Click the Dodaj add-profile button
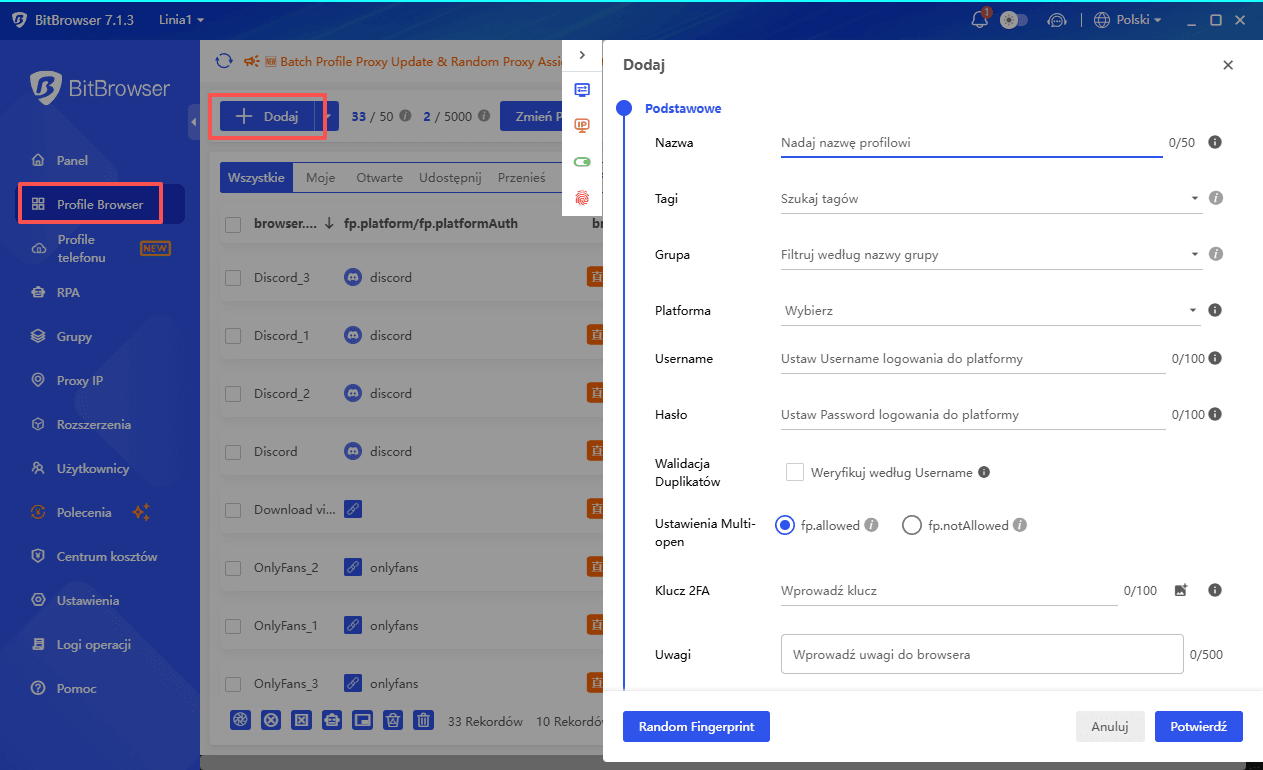The image size is (1263, 770). coord(267,116)
